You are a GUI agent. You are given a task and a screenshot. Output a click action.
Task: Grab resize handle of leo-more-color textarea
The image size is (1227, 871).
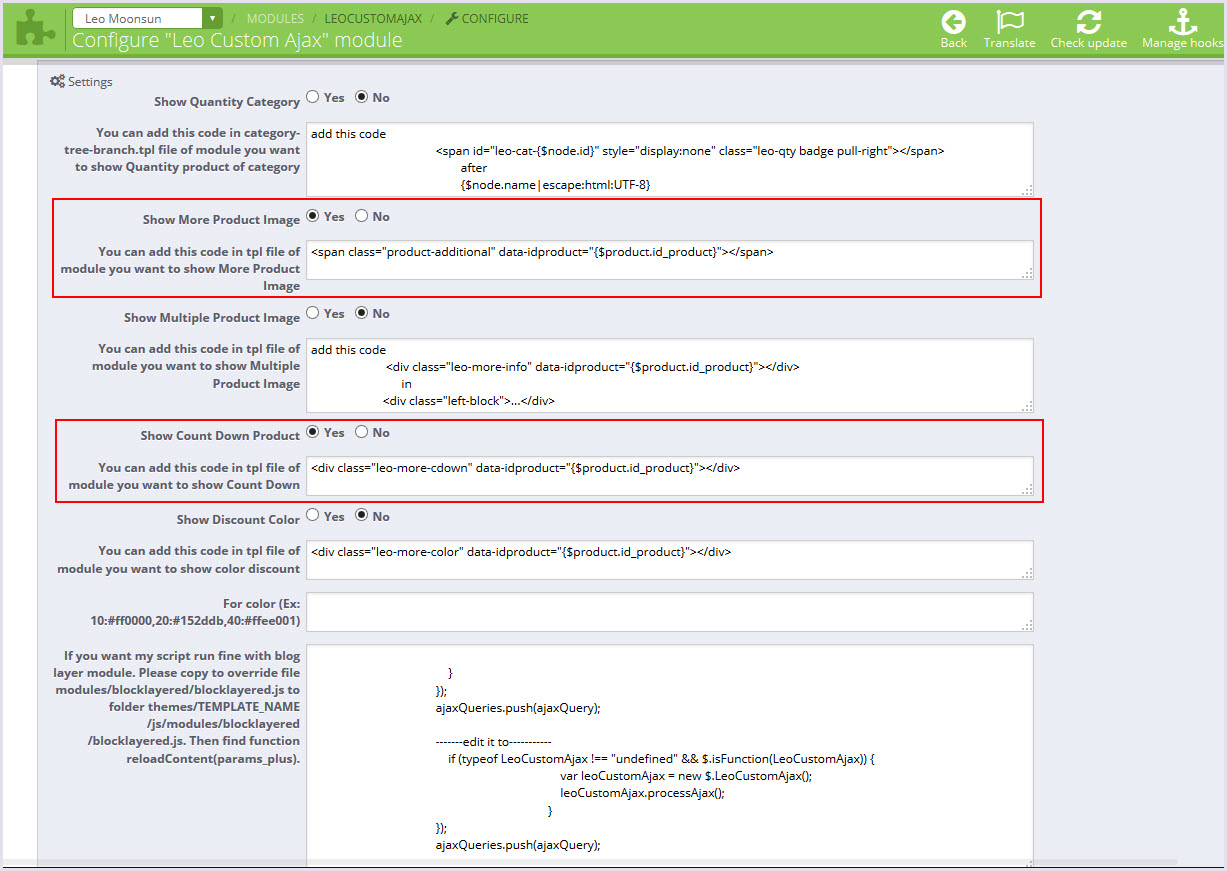click(x=1027, y=573)
